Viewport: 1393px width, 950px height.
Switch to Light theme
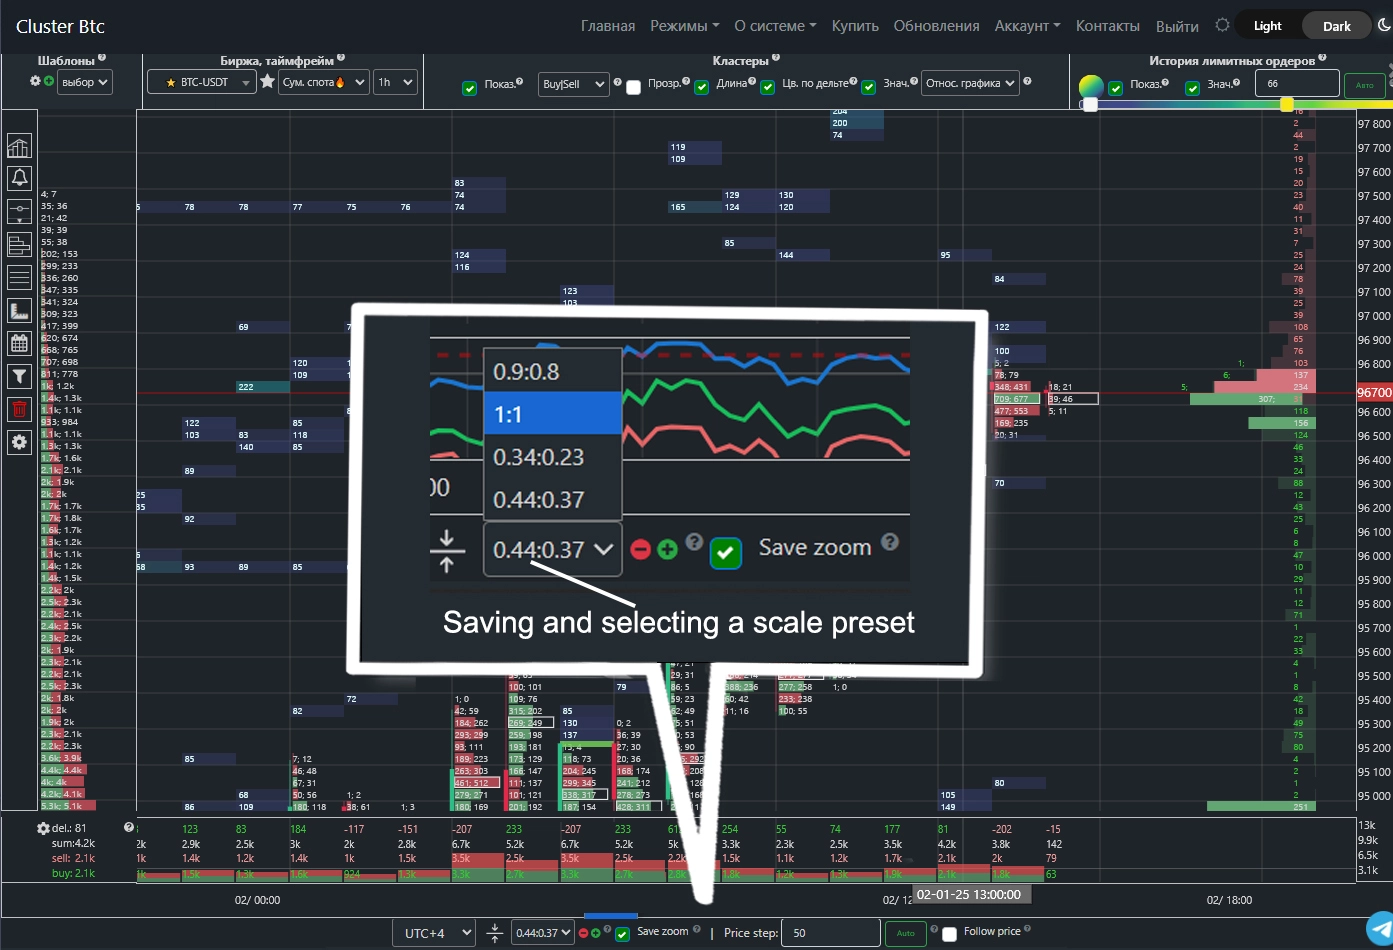click(x=1267, y=26)
